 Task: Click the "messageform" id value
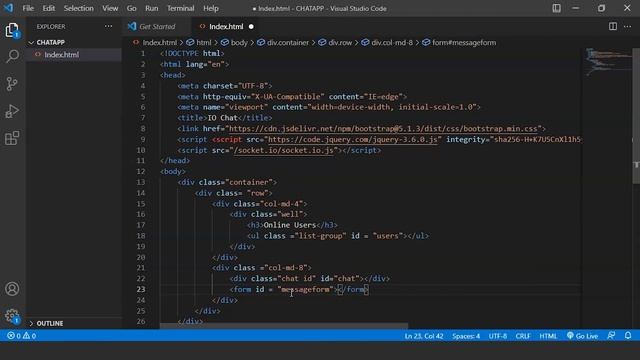(x=305, y=289)
